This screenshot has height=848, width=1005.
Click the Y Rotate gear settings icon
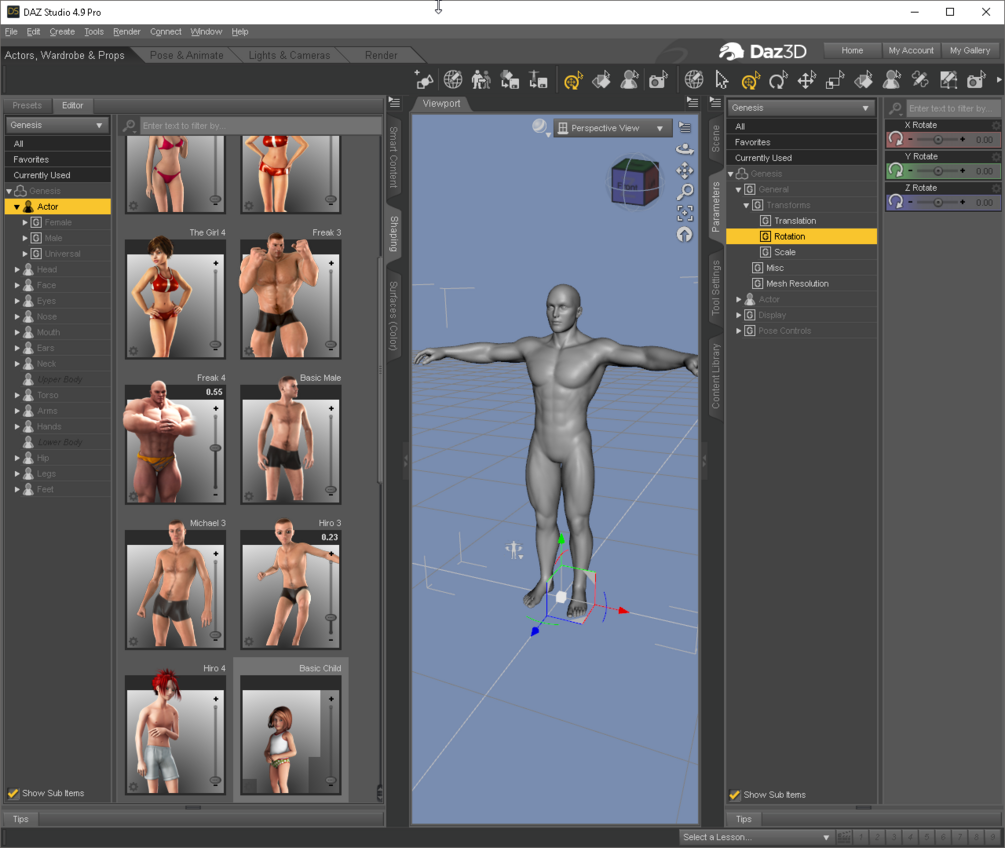pos(996,156)
